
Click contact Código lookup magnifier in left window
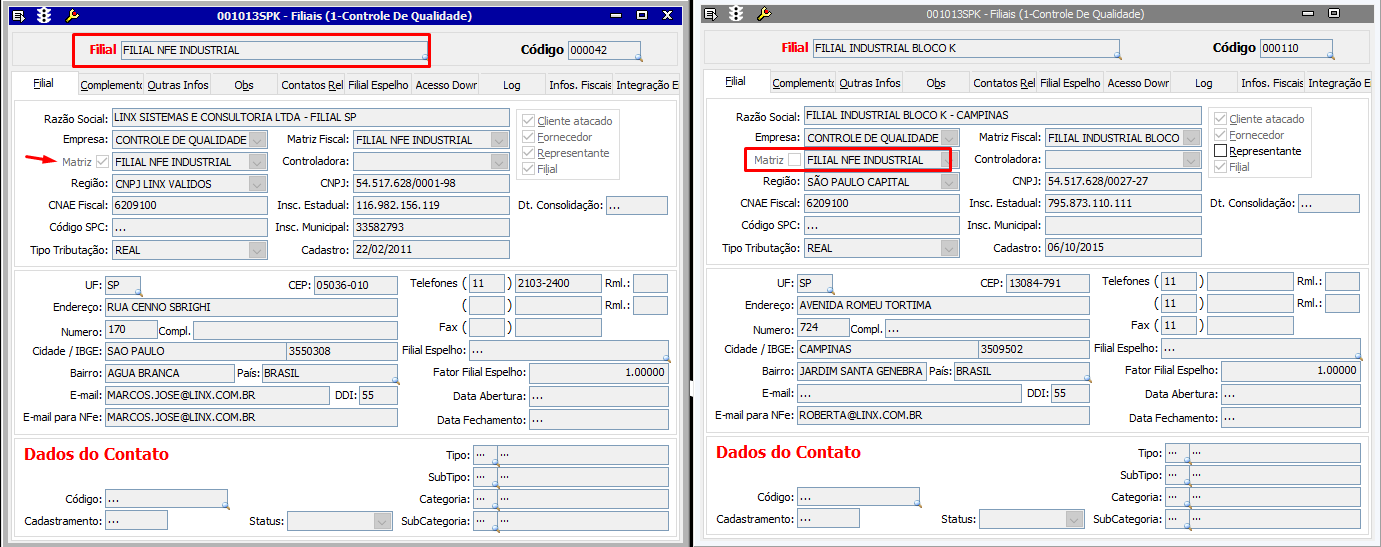tap(225, 506)
